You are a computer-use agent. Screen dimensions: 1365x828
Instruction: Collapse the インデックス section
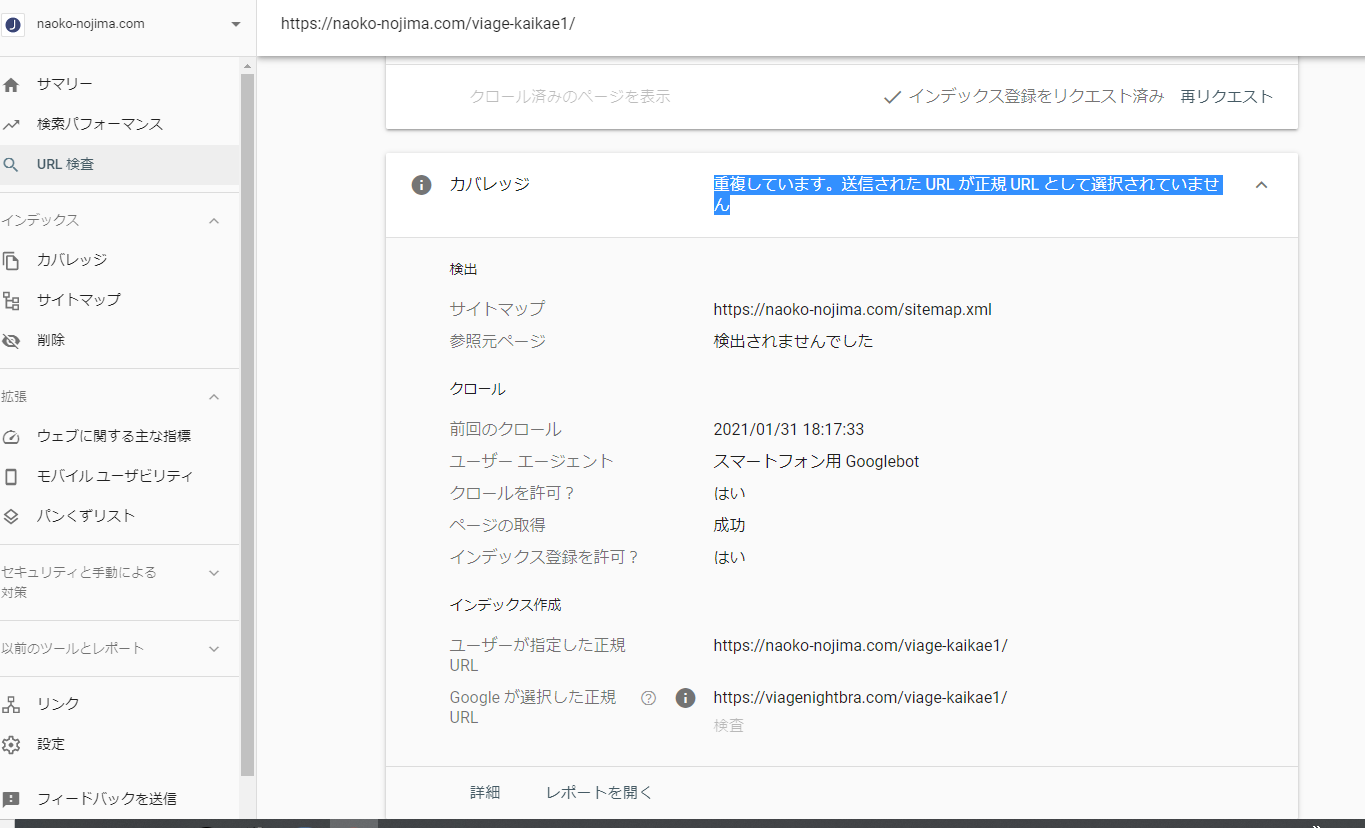tap(213, 220)
